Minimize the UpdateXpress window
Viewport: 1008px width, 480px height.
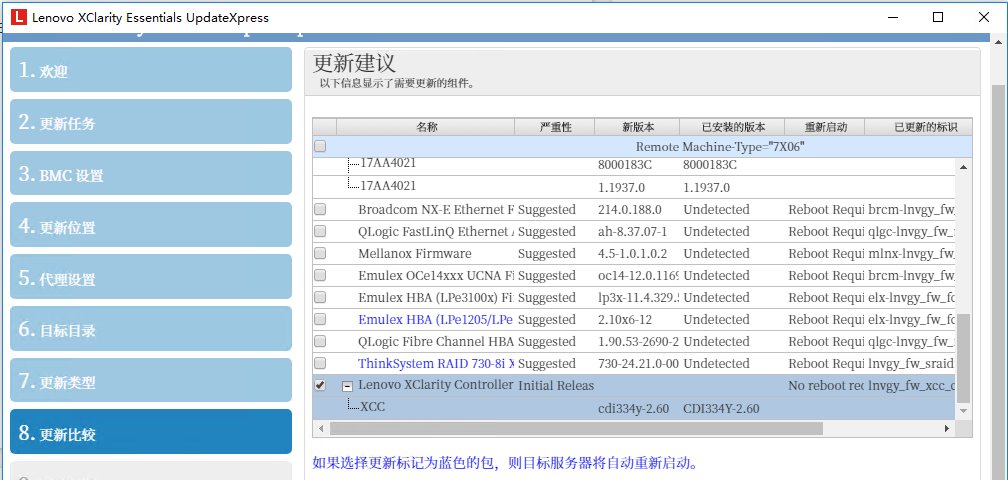click(x=890, y=17)
